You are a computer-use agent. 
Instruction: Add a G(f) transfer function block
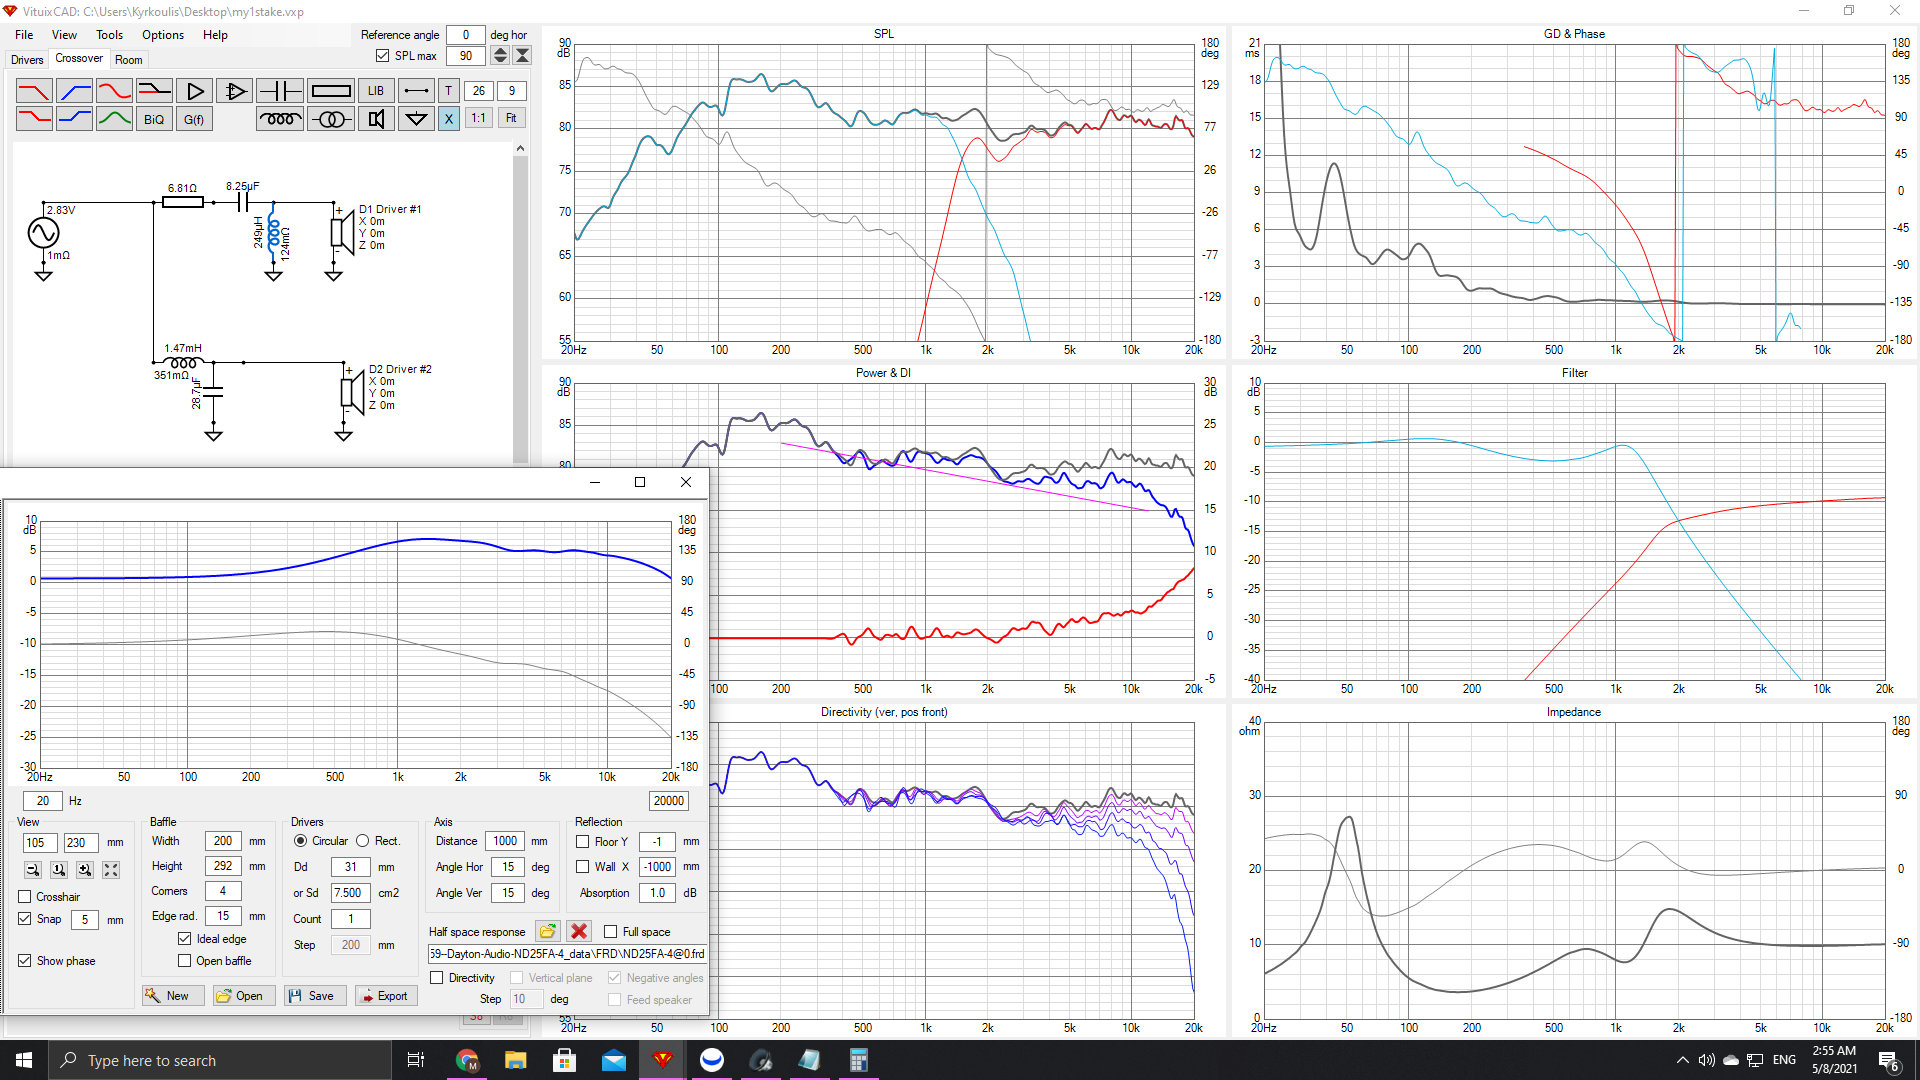click(194, 119)
